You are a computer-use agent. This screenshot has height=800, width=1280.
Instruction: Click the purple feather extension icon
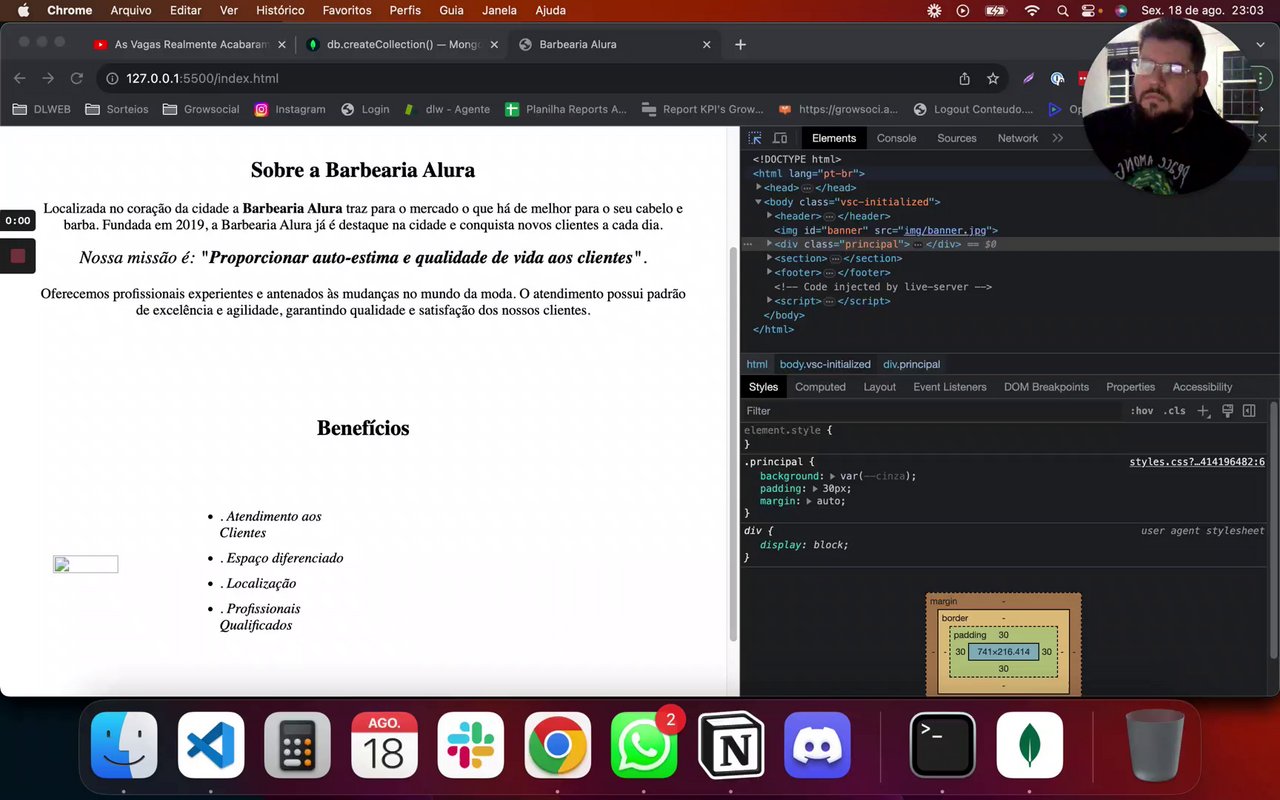(1029, 78)
